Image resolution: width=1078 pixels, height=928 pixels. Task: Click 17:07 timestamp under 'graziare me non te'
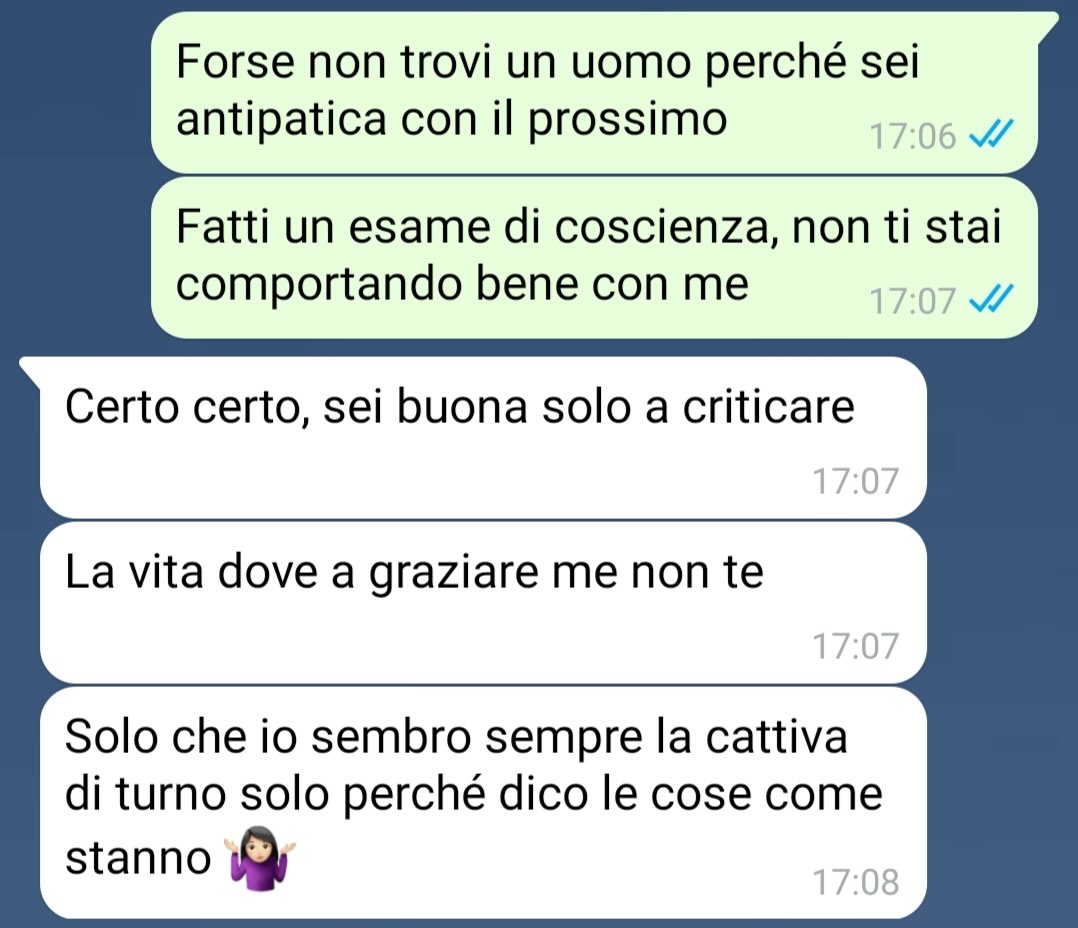point(855,645)
